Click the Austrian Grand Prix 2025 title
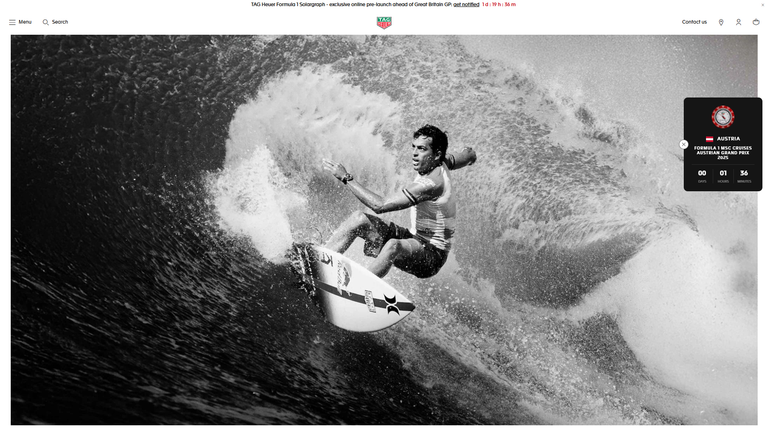The height and width of the screenshot is (431, 768). tap(723, 152)
